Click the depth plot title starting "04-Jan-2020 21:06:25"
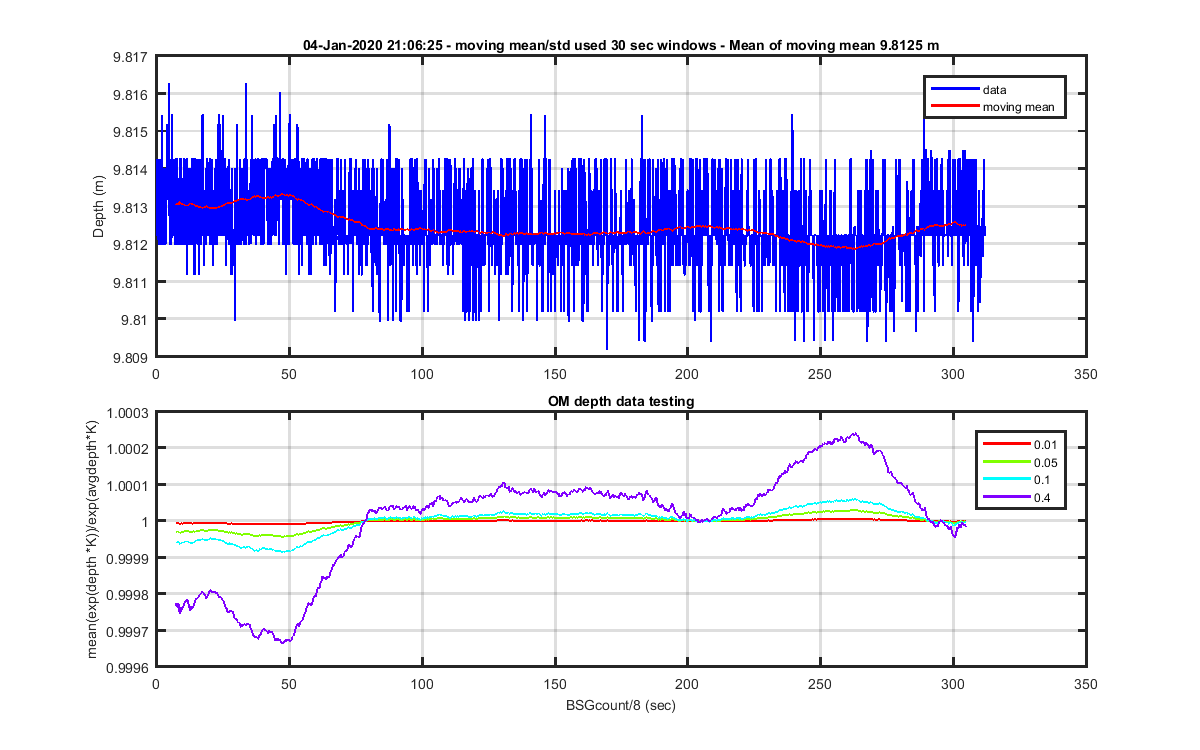 [x=620, y=45]
